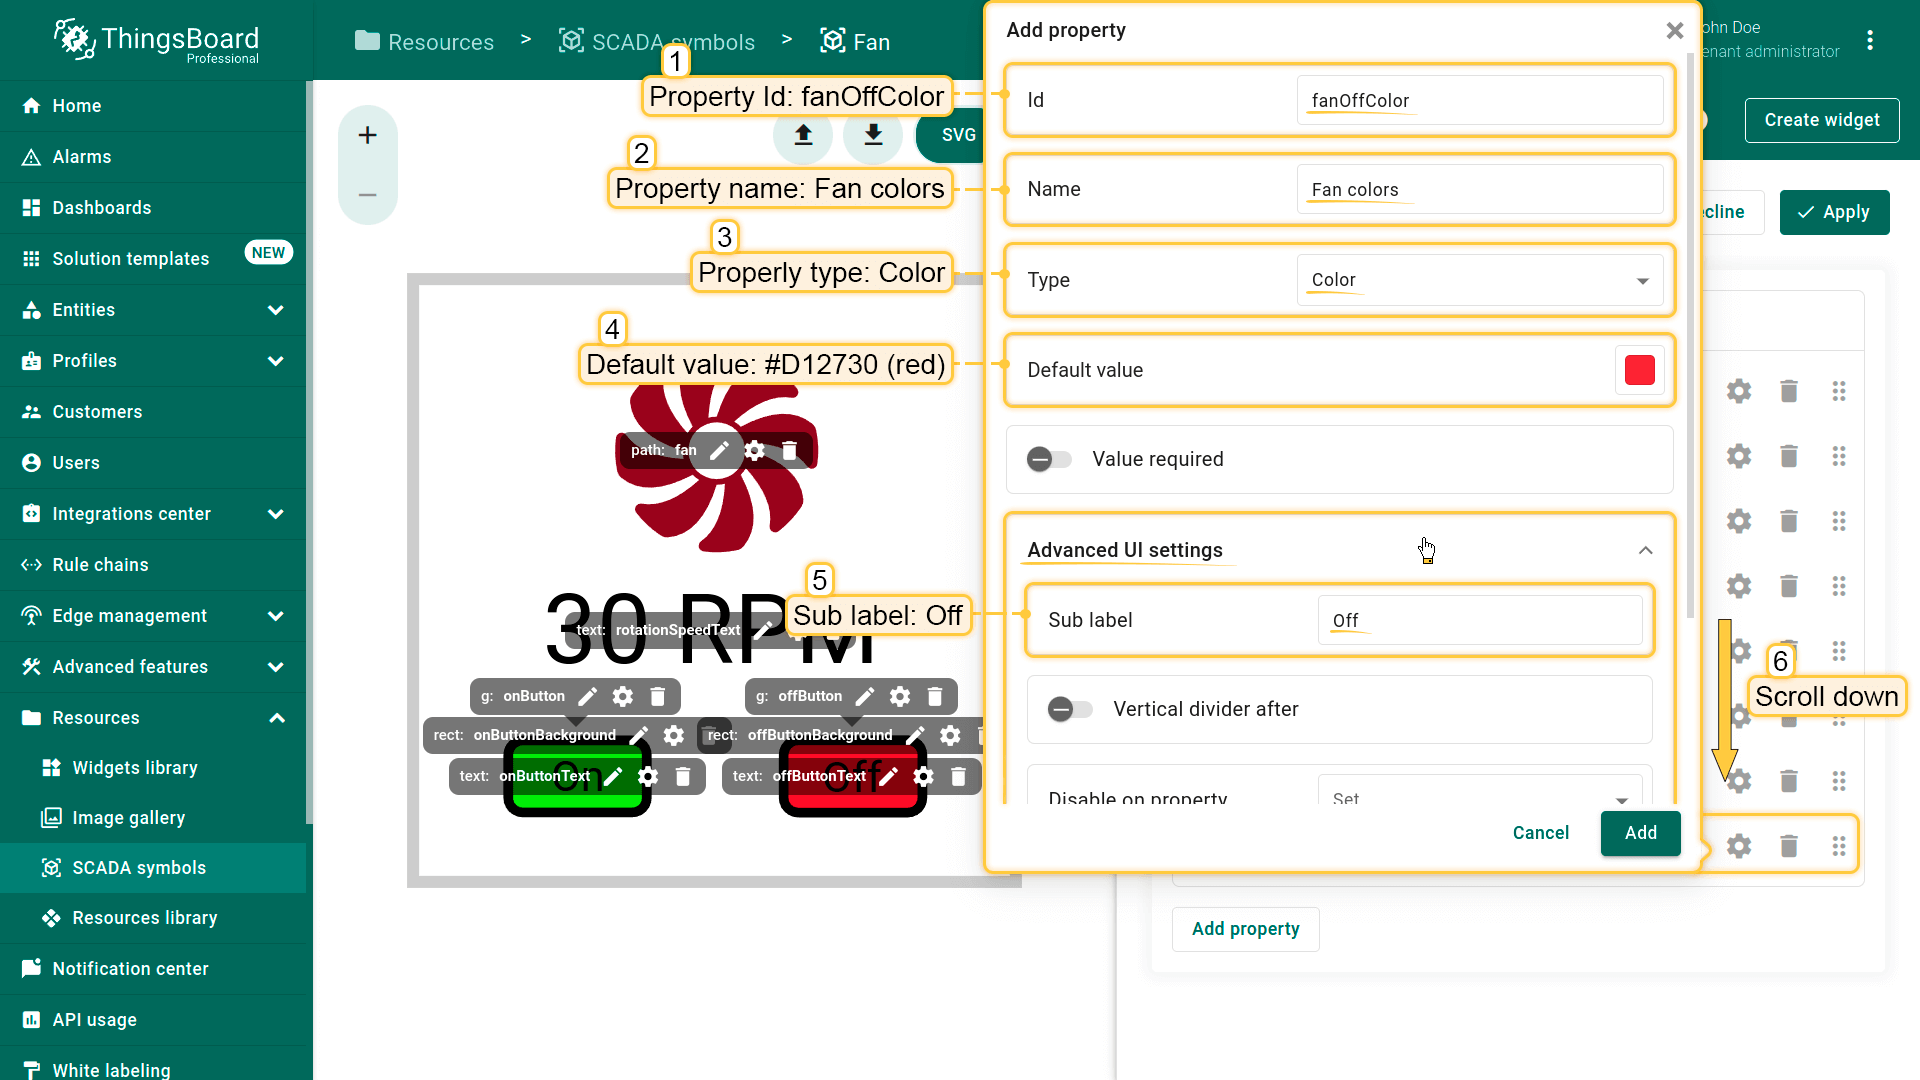Enable the Vertical divider after switch
The image size is (1920, 1080).
pos(1070,710)
